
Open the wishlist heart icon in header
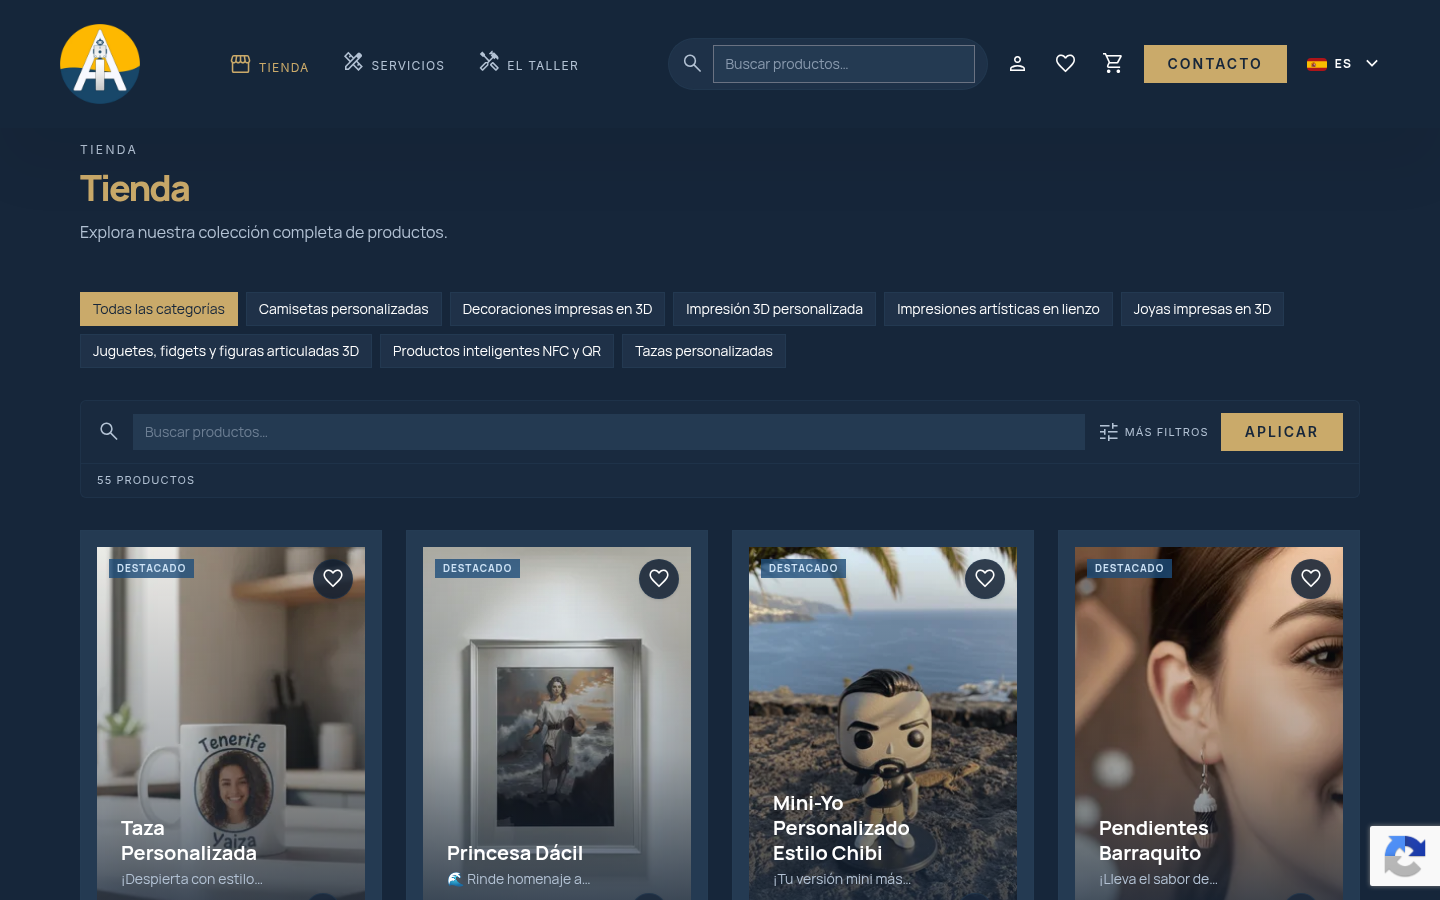tap(1065, 64)
